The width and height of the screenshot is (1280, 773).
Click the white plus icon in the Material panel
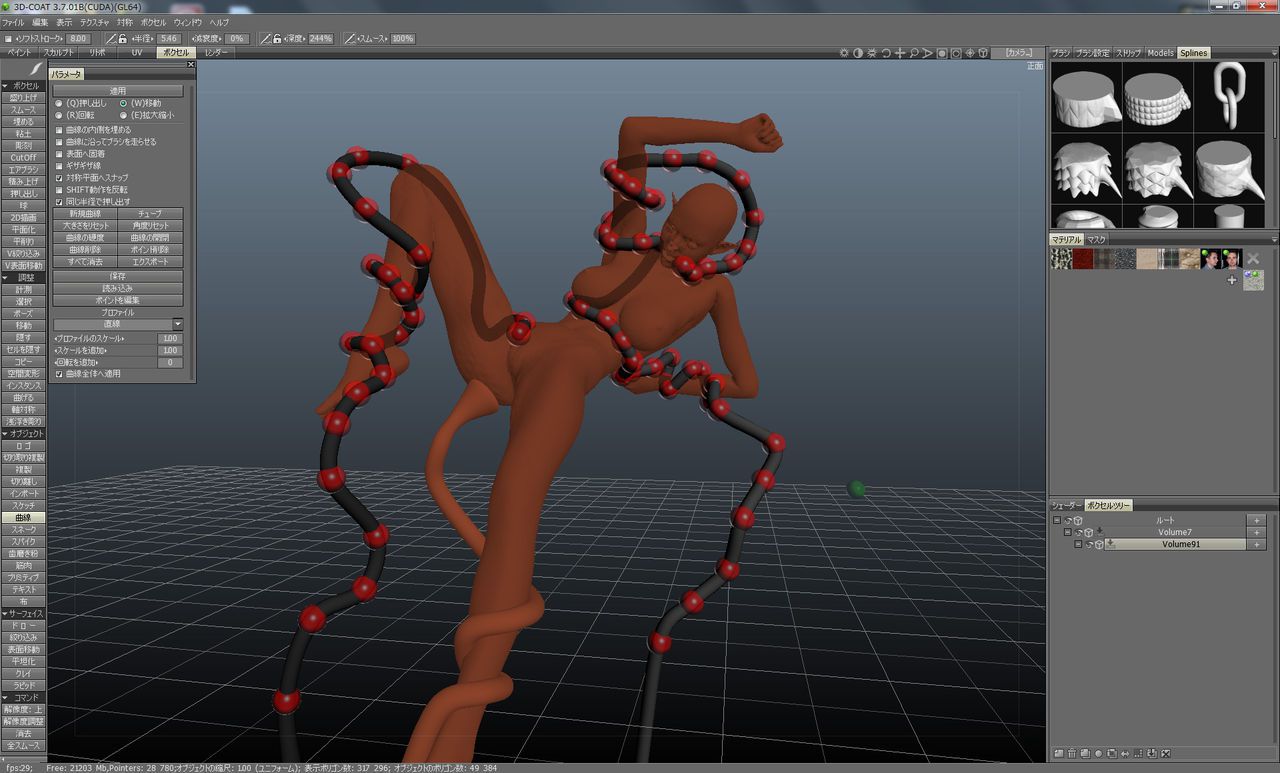[x=1232, y=280]
